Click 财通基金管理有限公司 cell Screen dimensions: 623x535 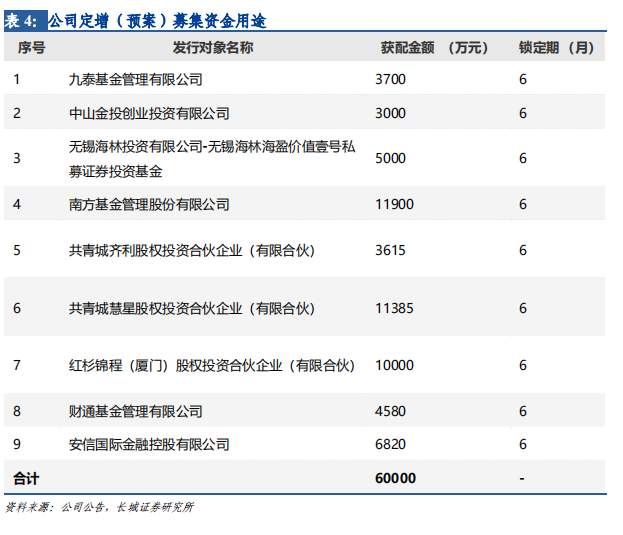[135, 411]
